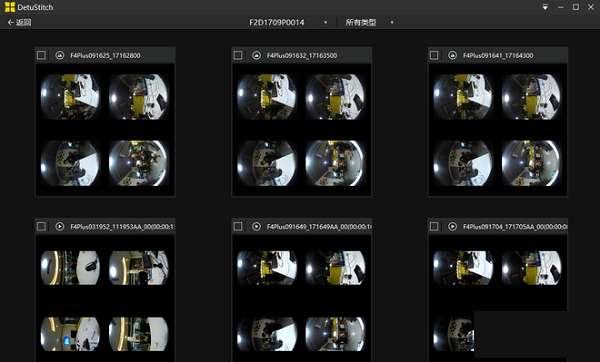The image size is (600, 362).
Task: Open file name F4Plus091649_171649AA
Action: tap(319, 227)
